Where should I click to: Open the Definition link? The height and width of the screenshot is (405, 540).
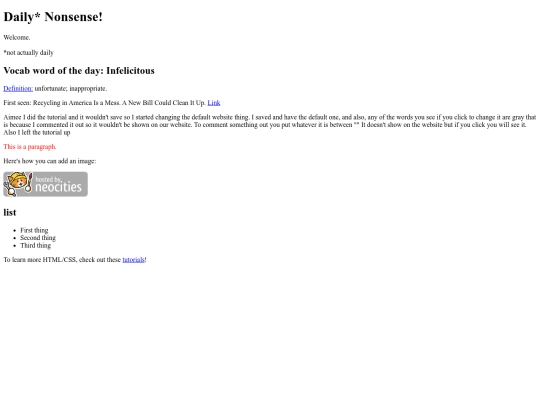point(18,89)
